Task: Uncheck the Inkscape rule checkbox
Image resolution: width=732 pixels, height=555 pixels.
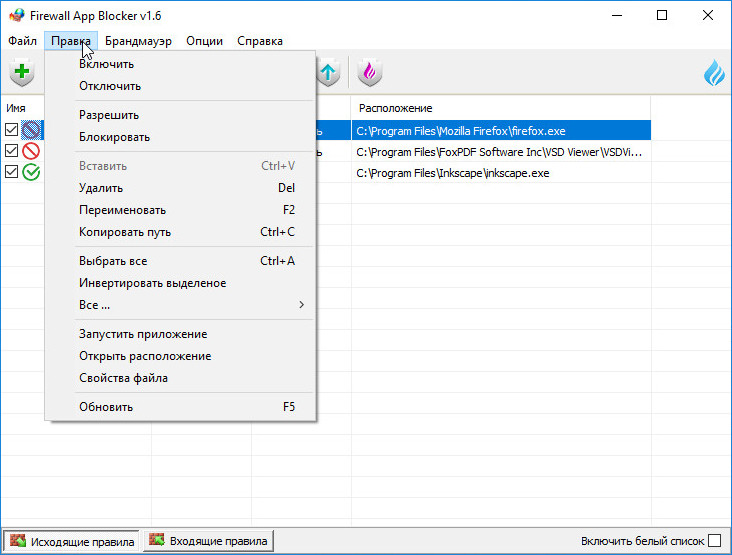Action: pos(12,172)
